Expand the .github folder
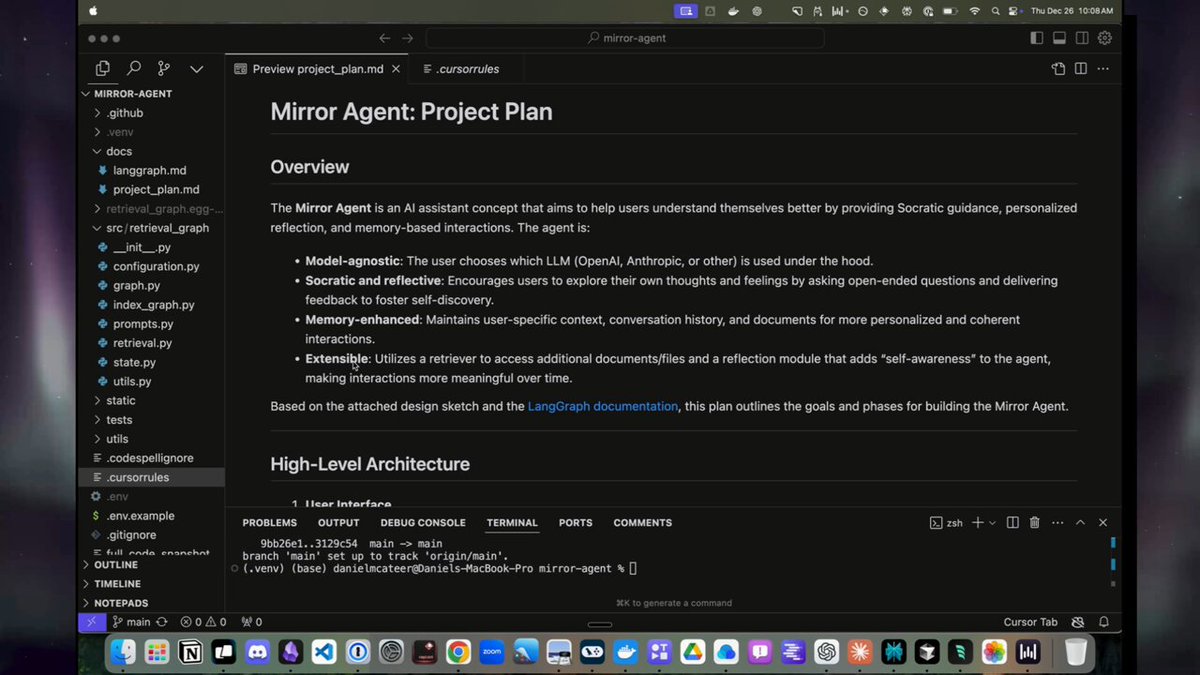This screenshot has height=675, width=1200. pyautogui.click(x=151, y=113)
